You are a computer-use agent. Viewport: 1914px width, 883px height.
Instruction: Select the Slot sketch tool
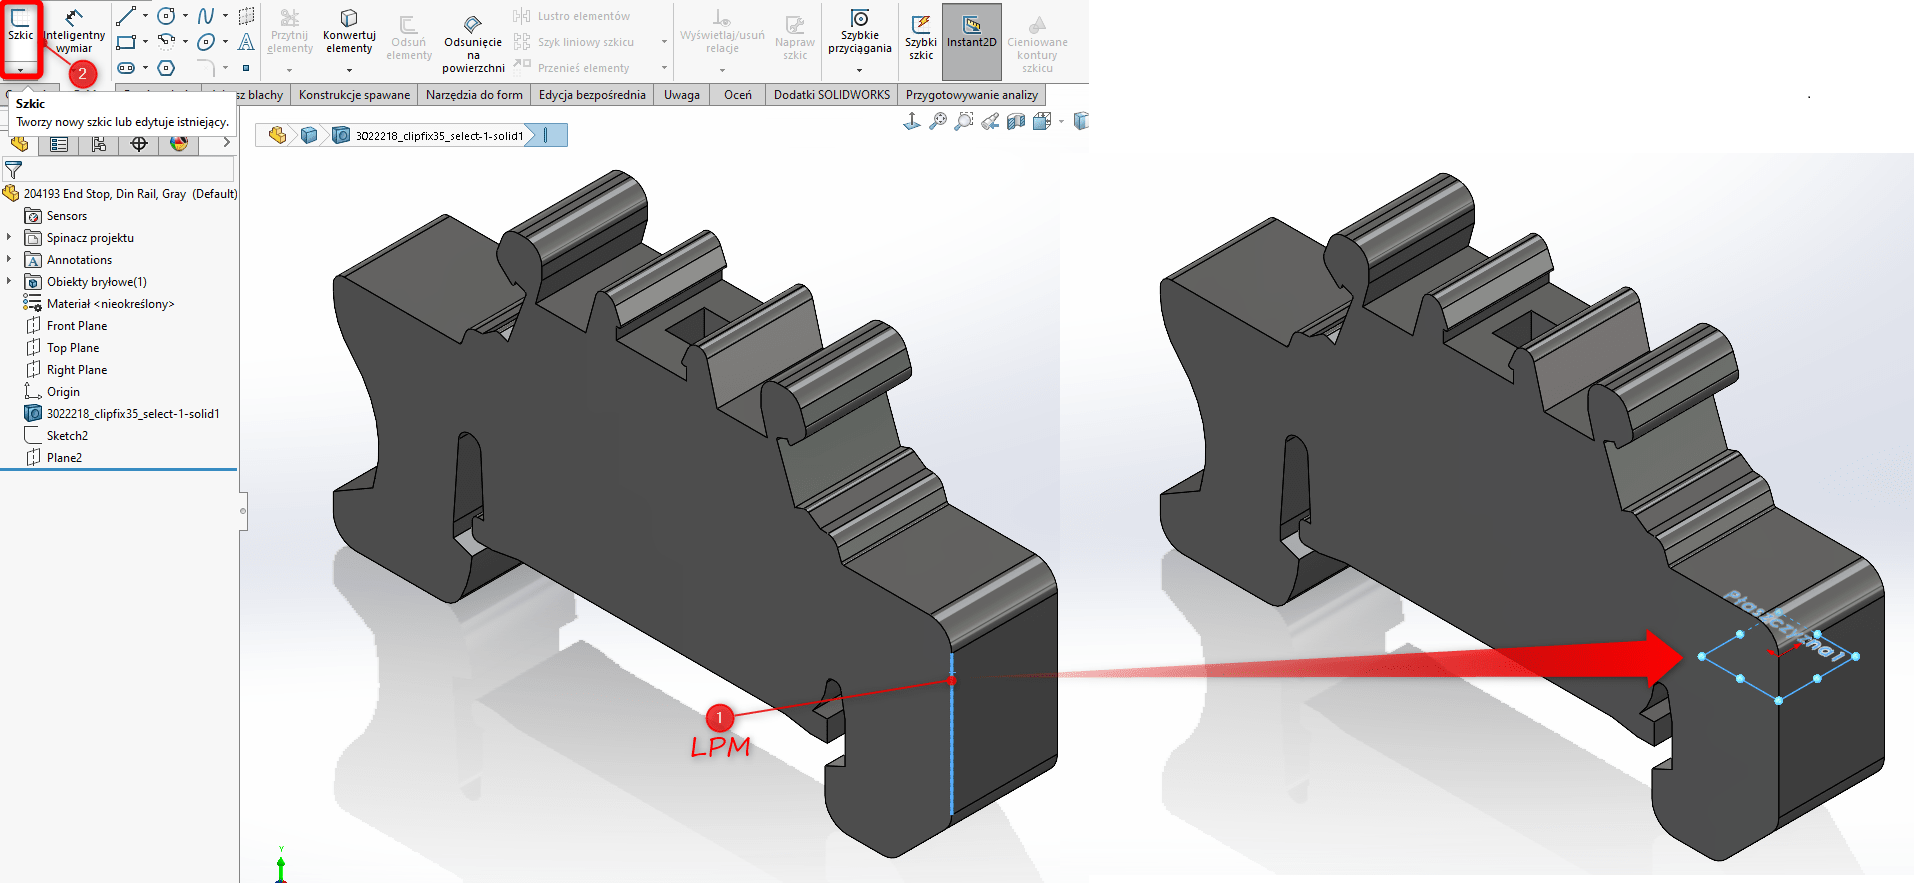pyautogui.click(x=125, y=68)
